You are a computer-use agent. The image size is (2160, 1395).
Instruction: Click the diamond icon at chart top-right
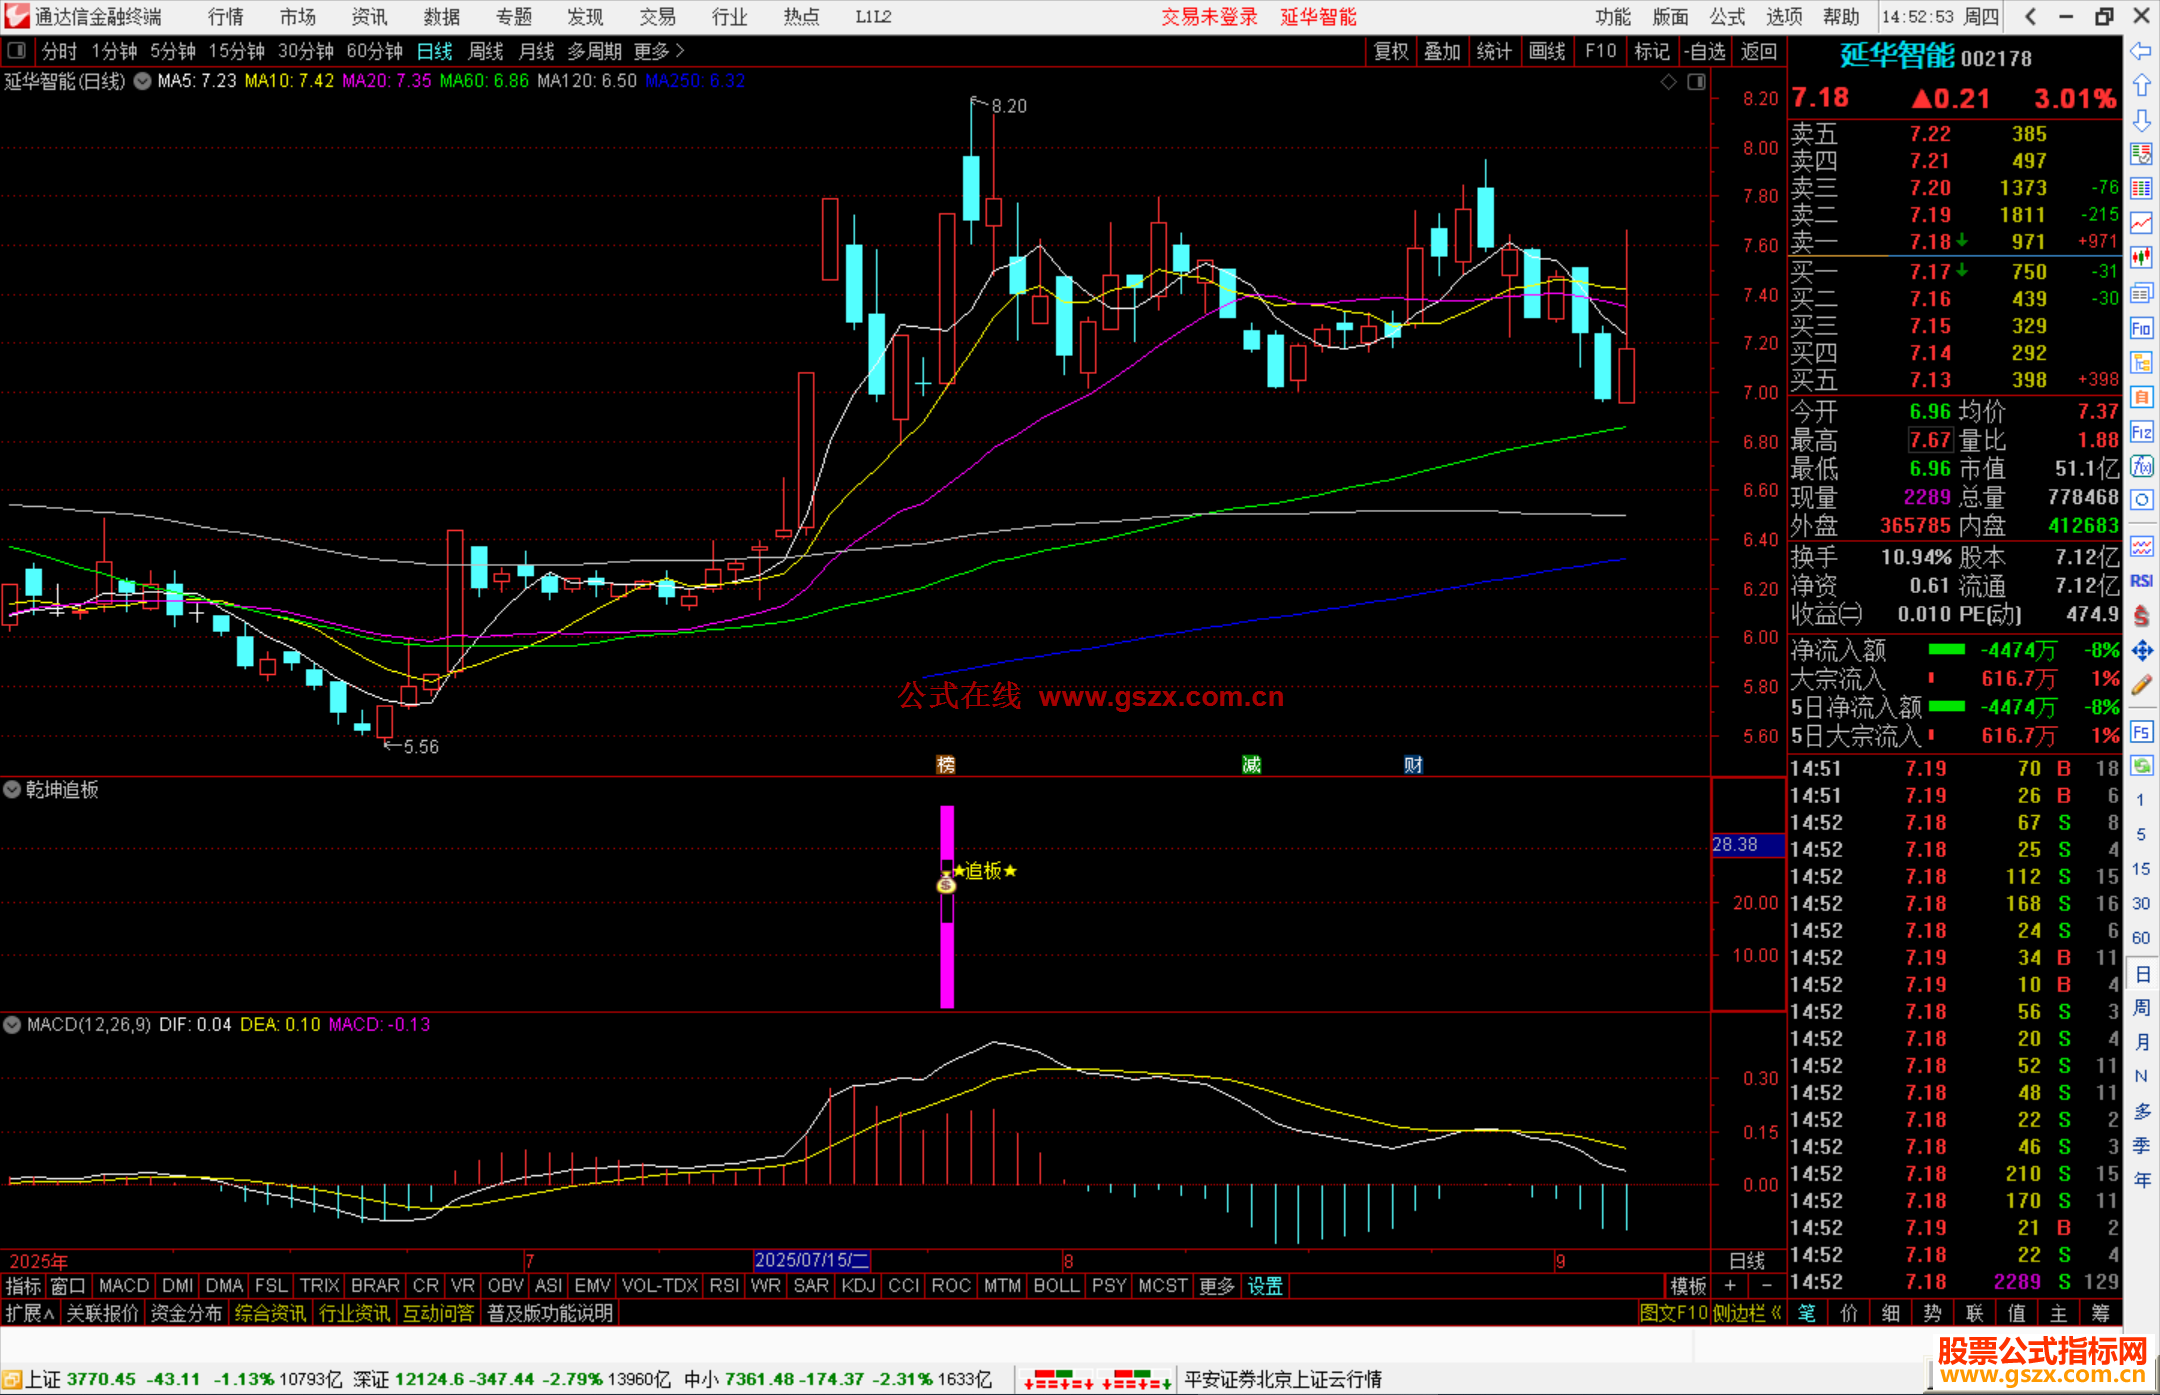(1668, 82)
